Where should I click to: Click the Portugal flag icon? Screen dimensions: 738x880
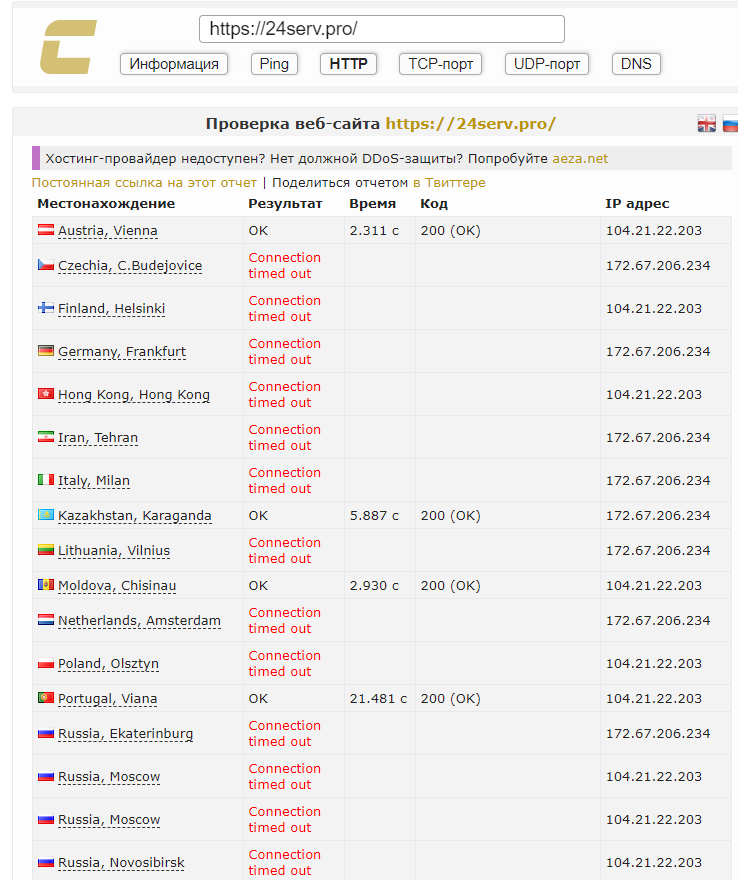pyautogui.click(x=45, y=698)
